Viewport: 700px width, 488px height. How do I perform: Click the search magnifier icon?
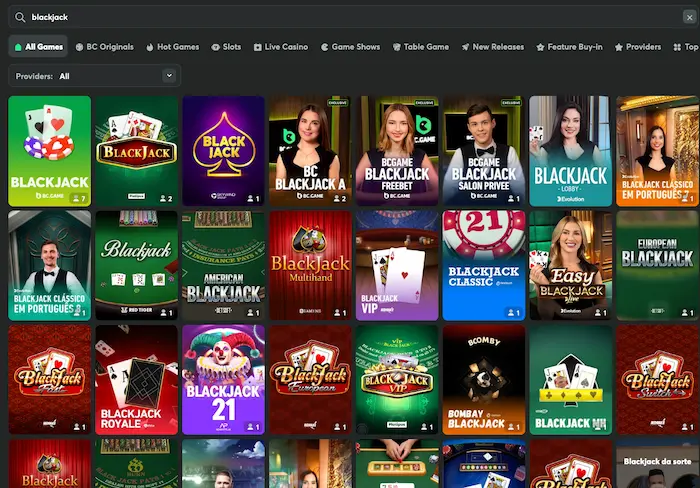(20, 17)
